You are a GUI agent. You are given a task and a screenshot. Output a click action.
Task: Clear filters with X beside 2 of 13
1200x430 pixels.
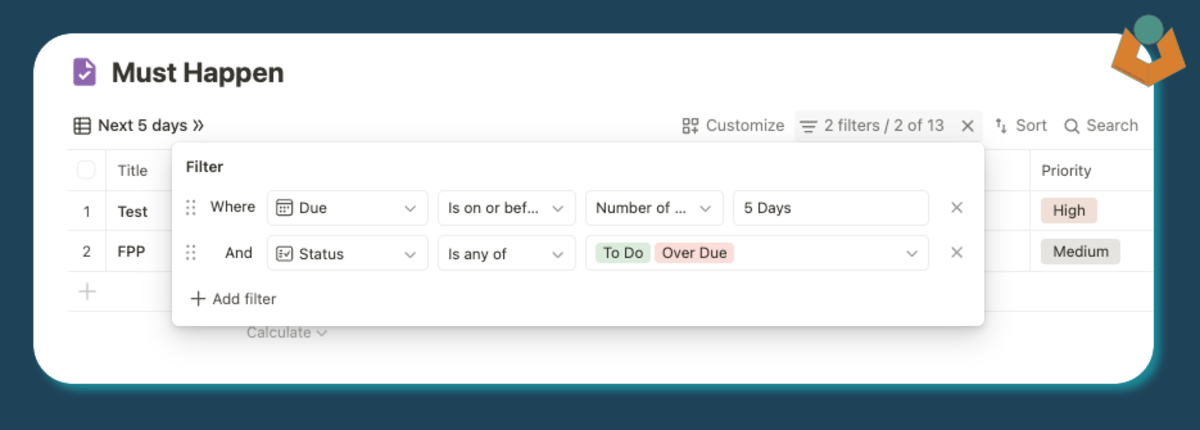967,126
